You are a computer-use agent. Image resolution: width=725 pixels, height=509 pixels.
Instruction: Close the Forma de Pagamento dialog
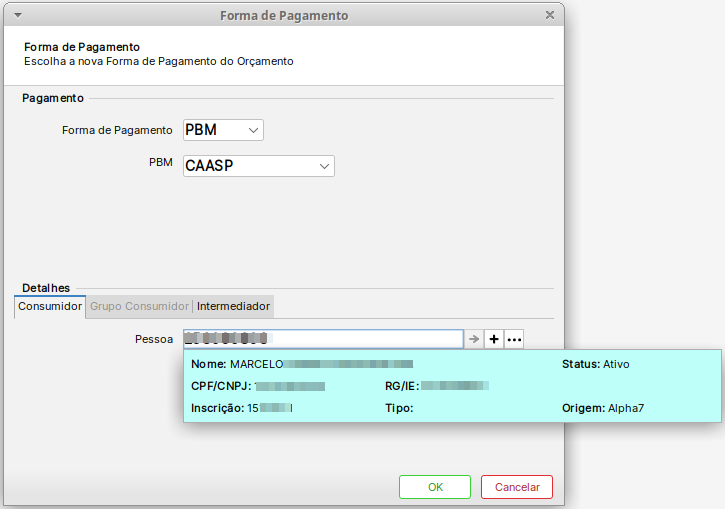(549, 16)
